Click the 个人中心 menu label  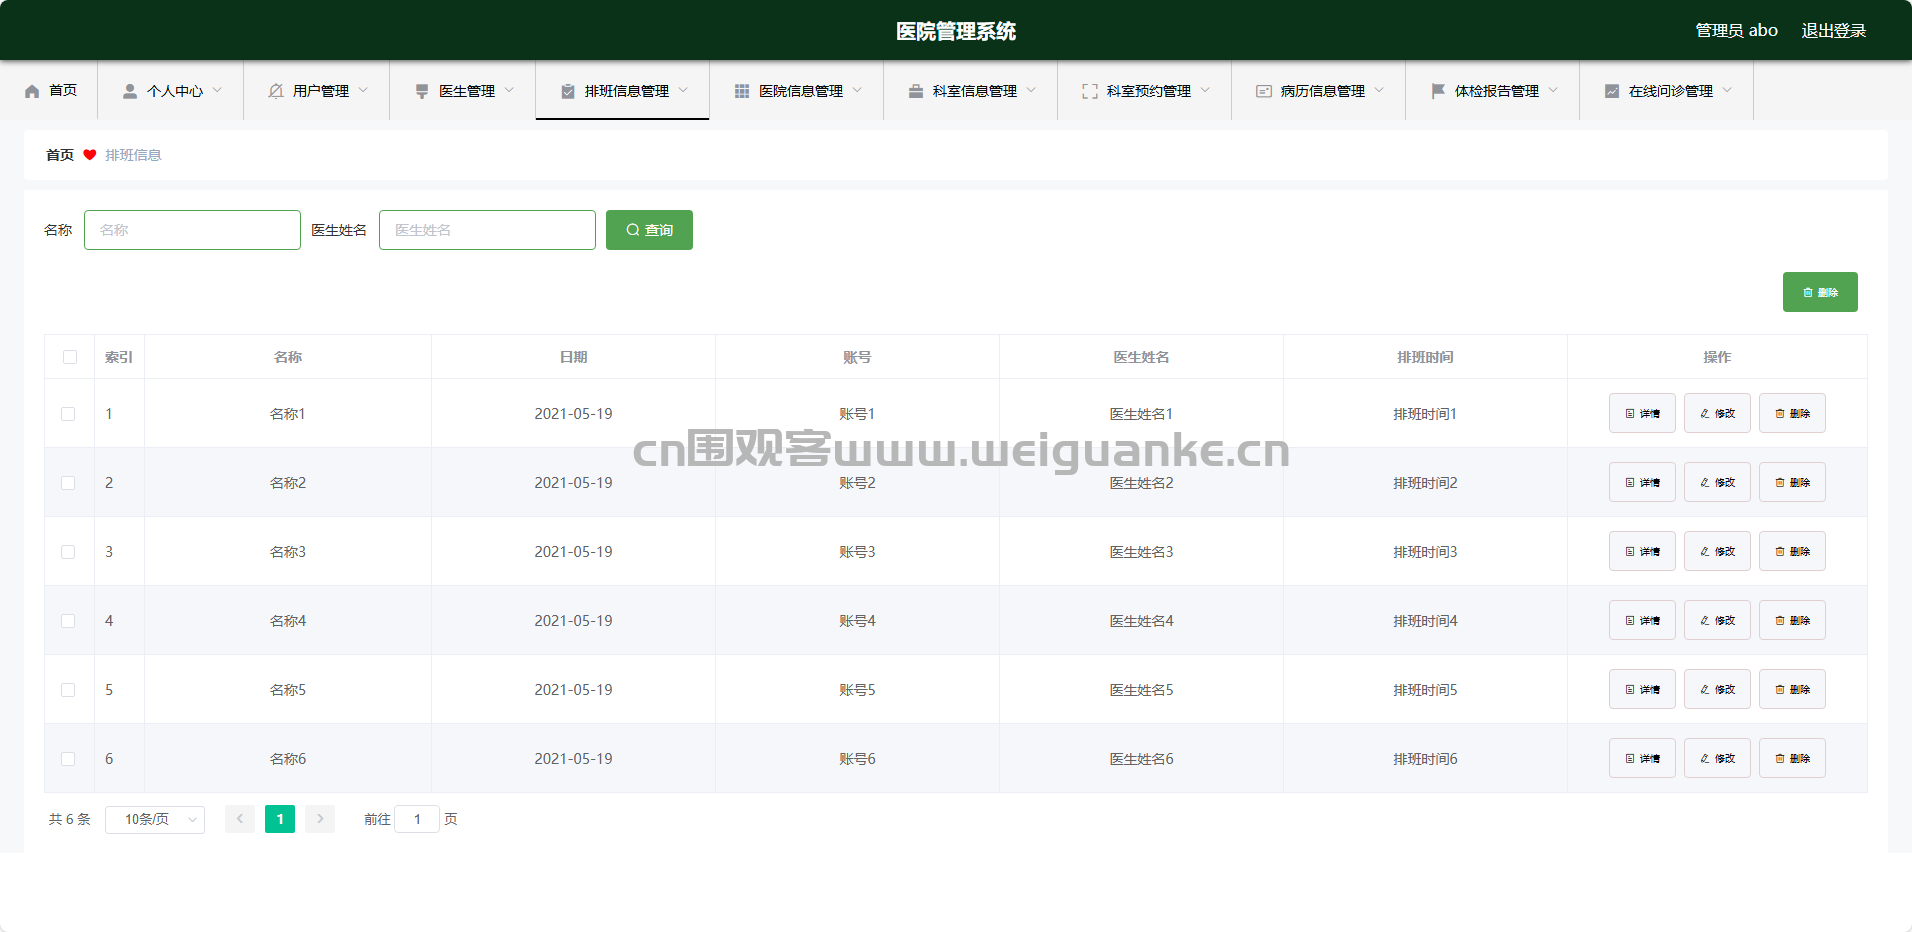coord(175,91)
